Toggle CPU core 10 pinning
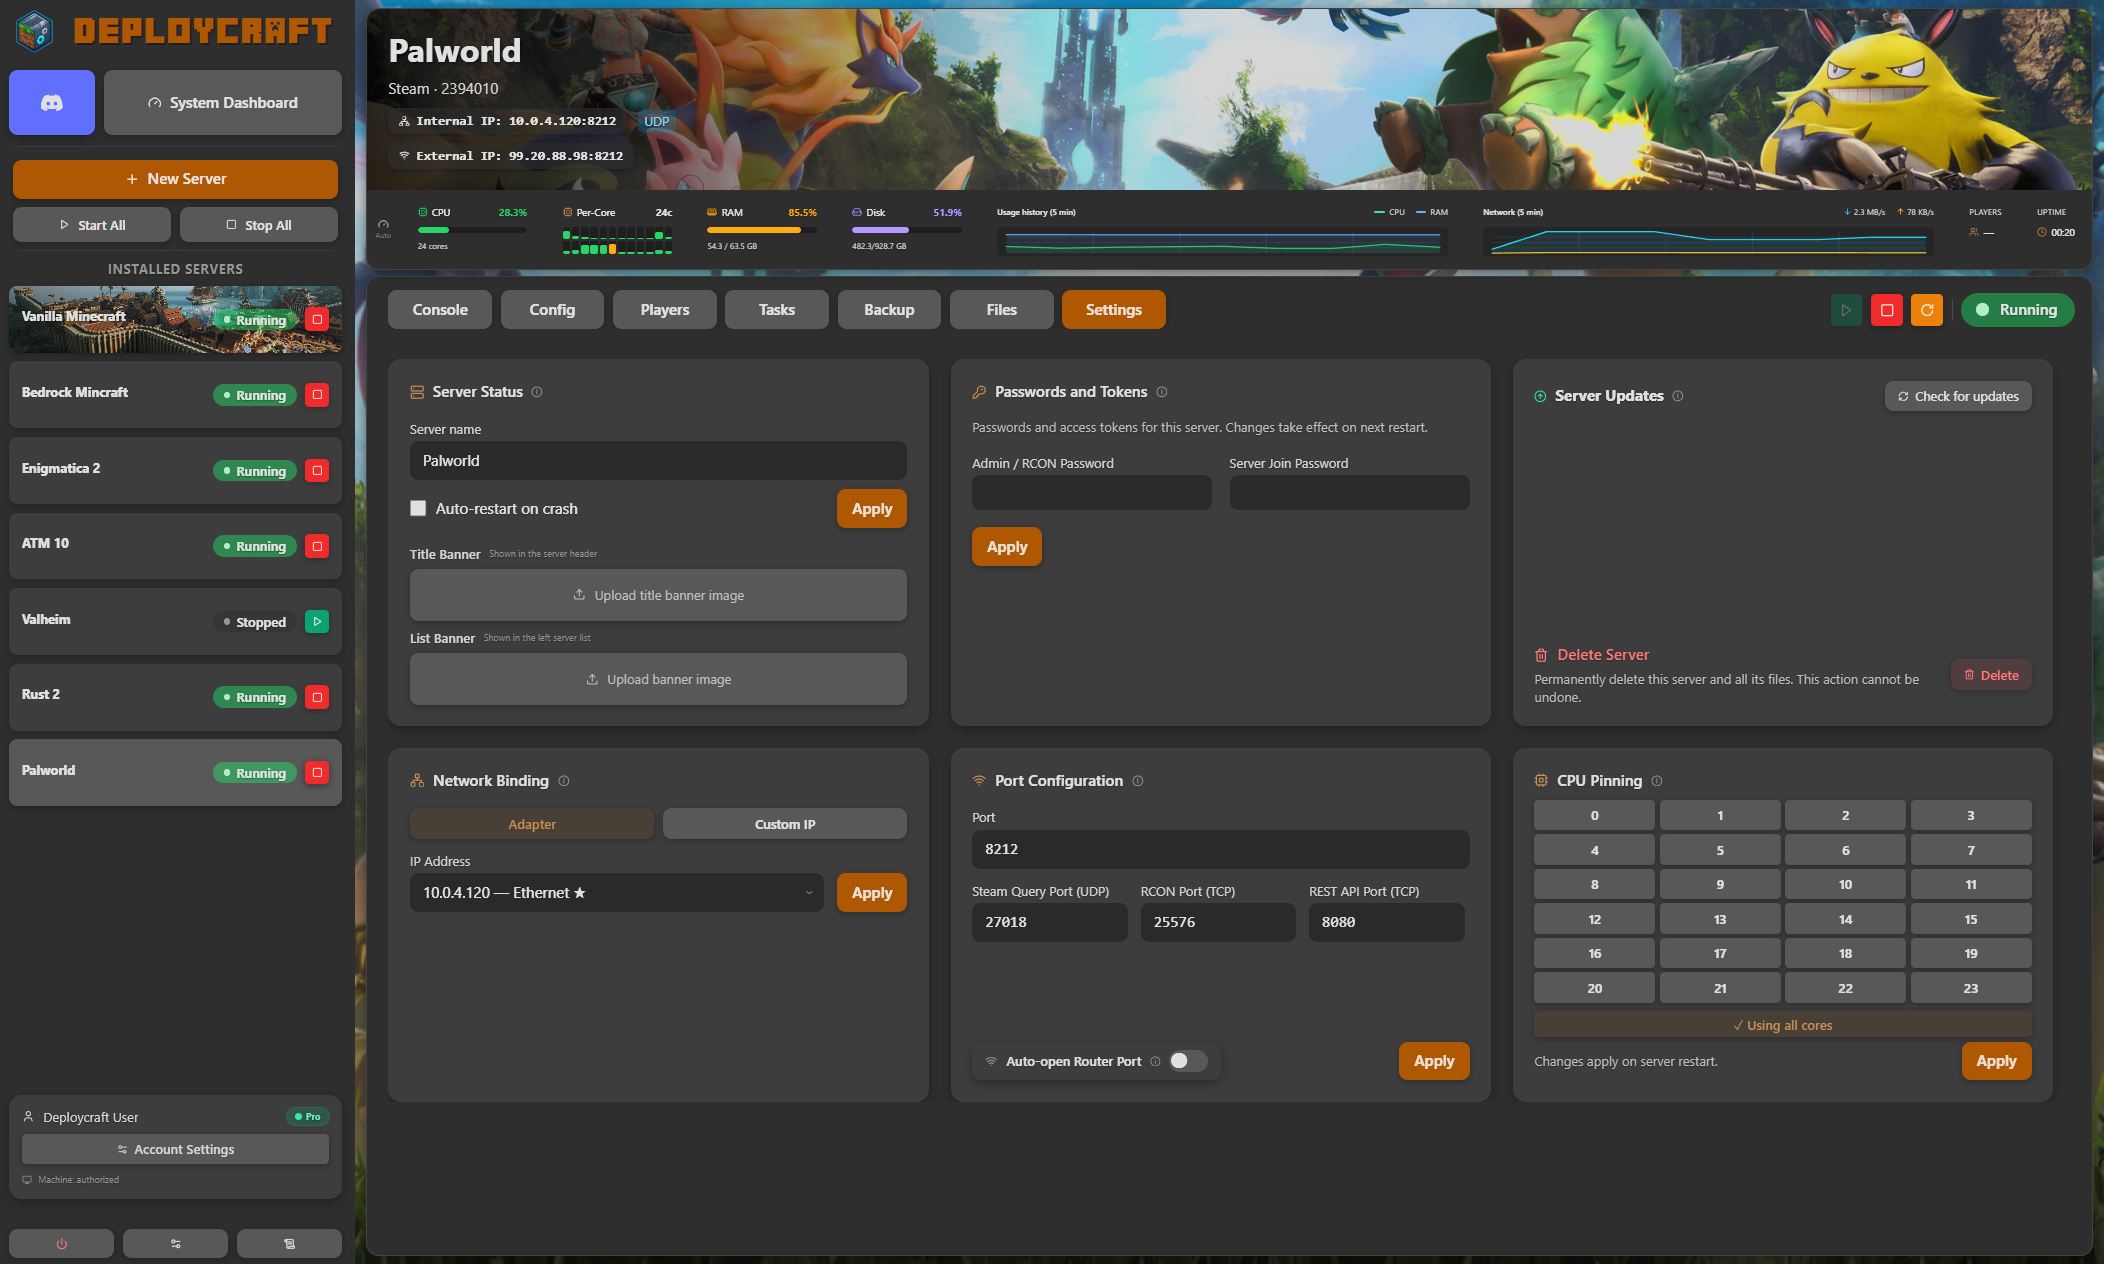This screenshot has width=2104, height=1264. click(x=1845, y=884)
